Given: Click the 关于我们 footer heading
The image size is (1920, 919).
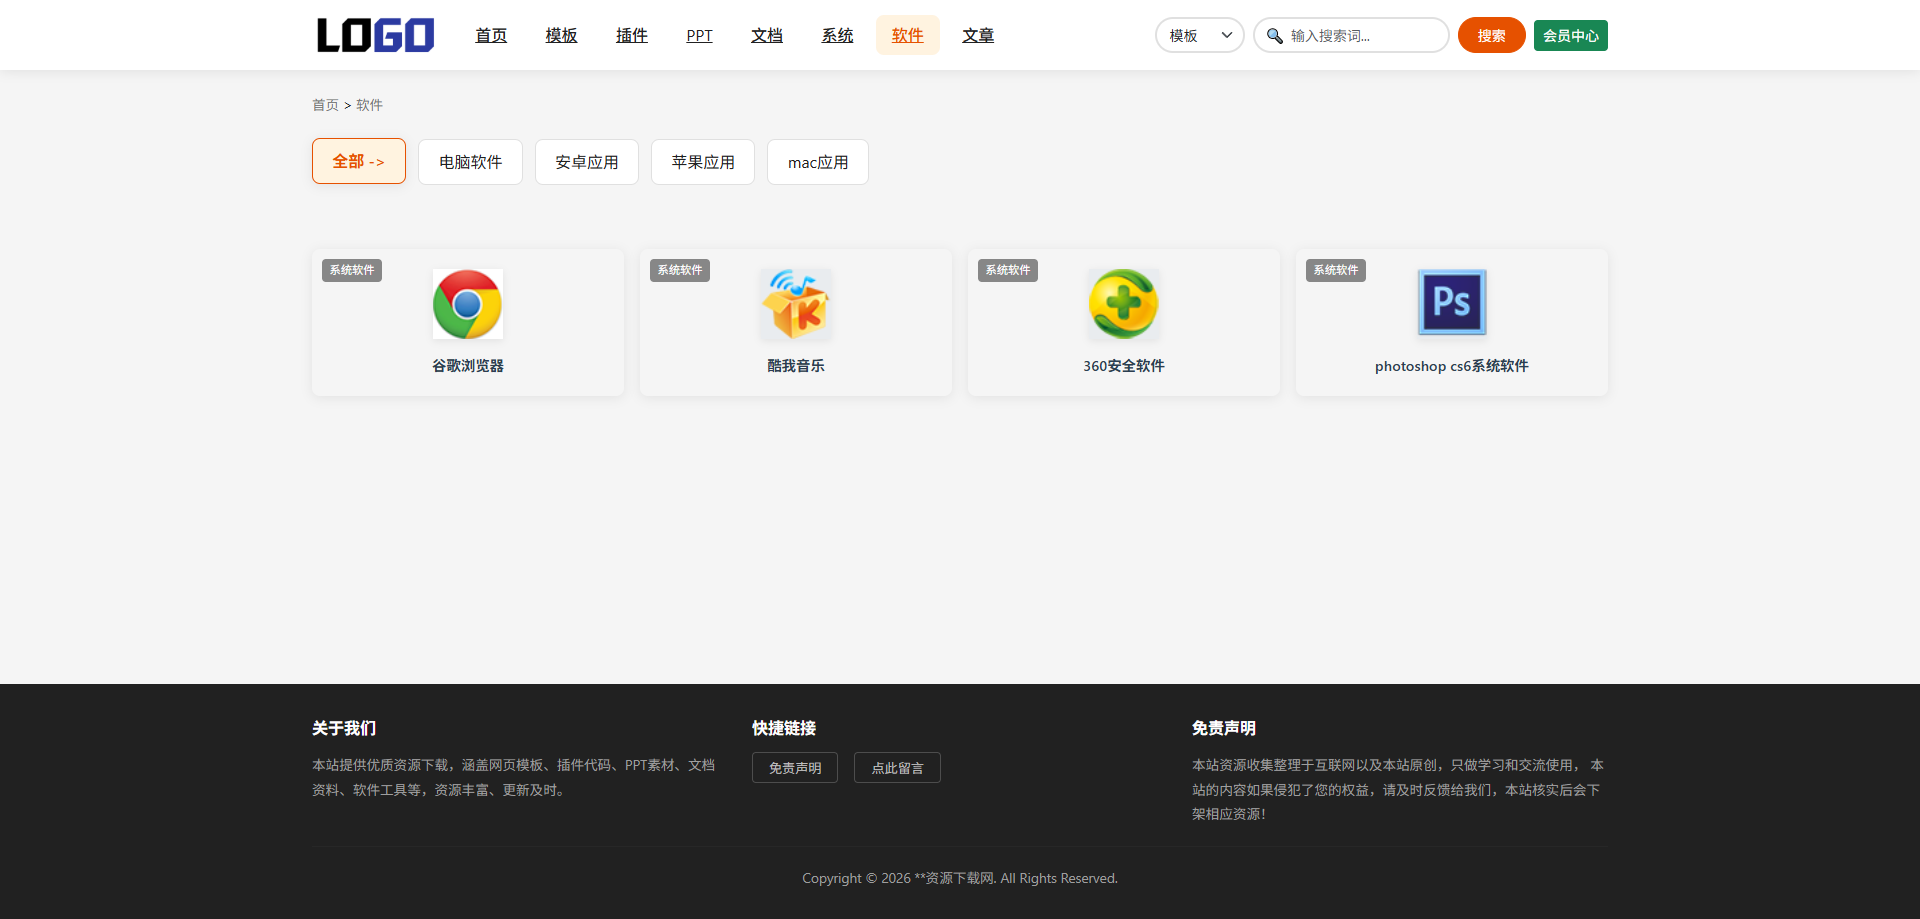Looking at the screenshot, I should pyautogui.click(x=344, y=728).
